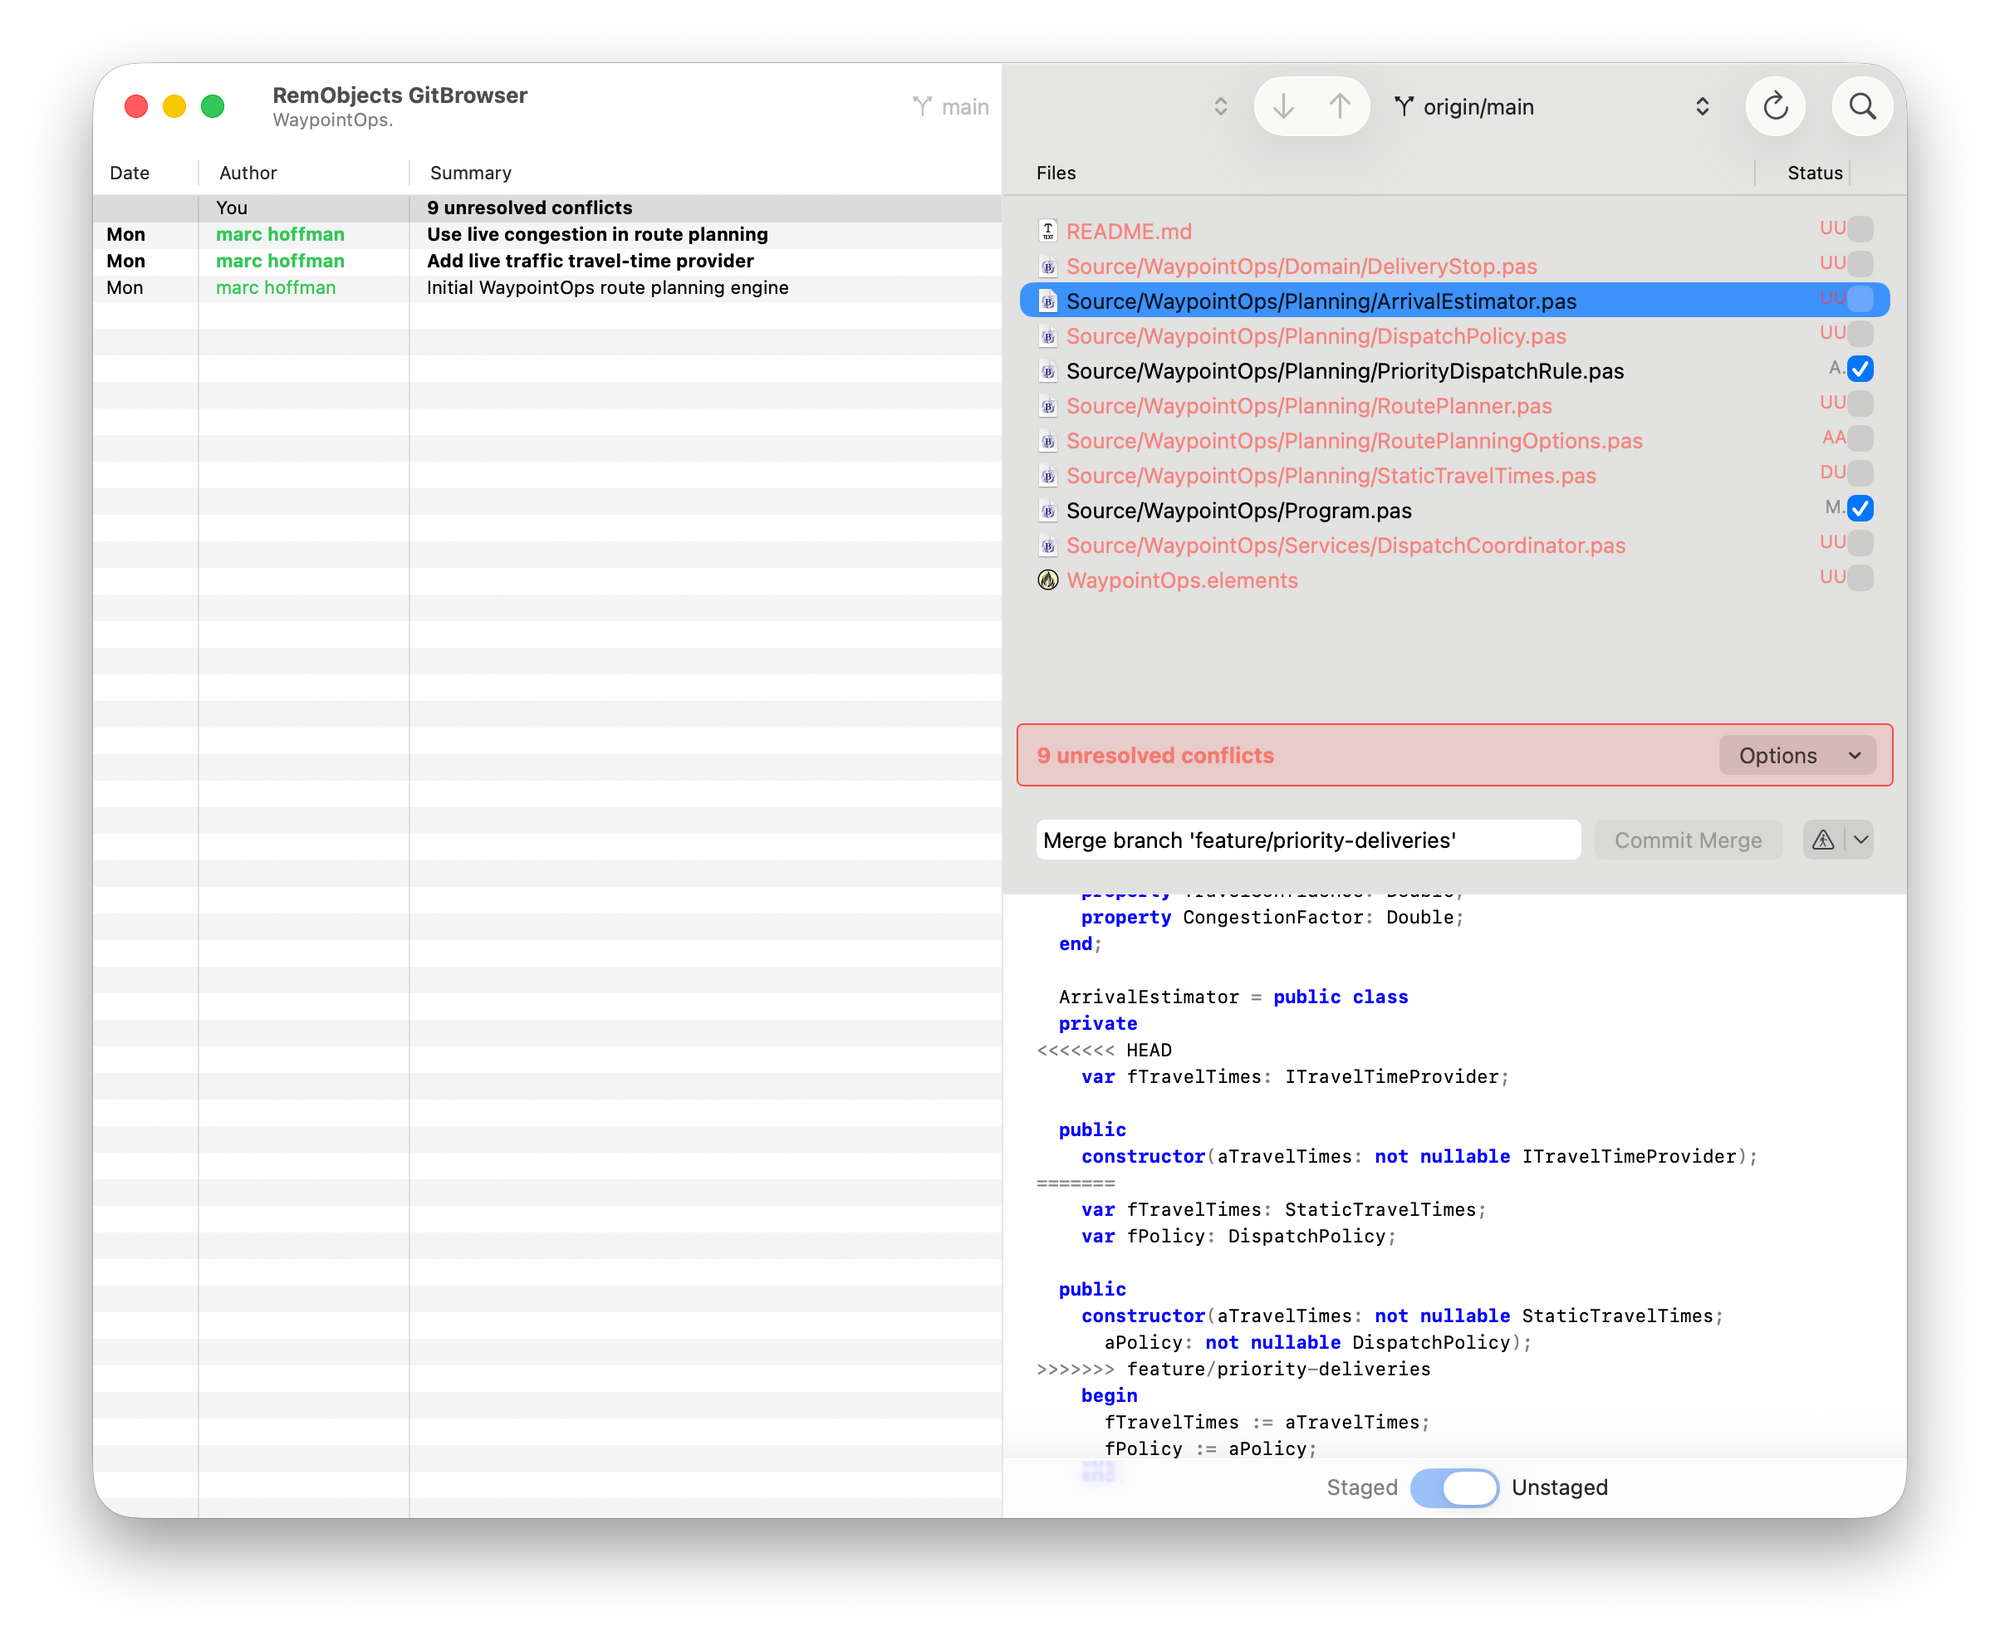Click the ArrivalEstimator.pas file icon
Viewport: 2000px width, 1641px height.
pyautogui.click(x=1047, y=301)
